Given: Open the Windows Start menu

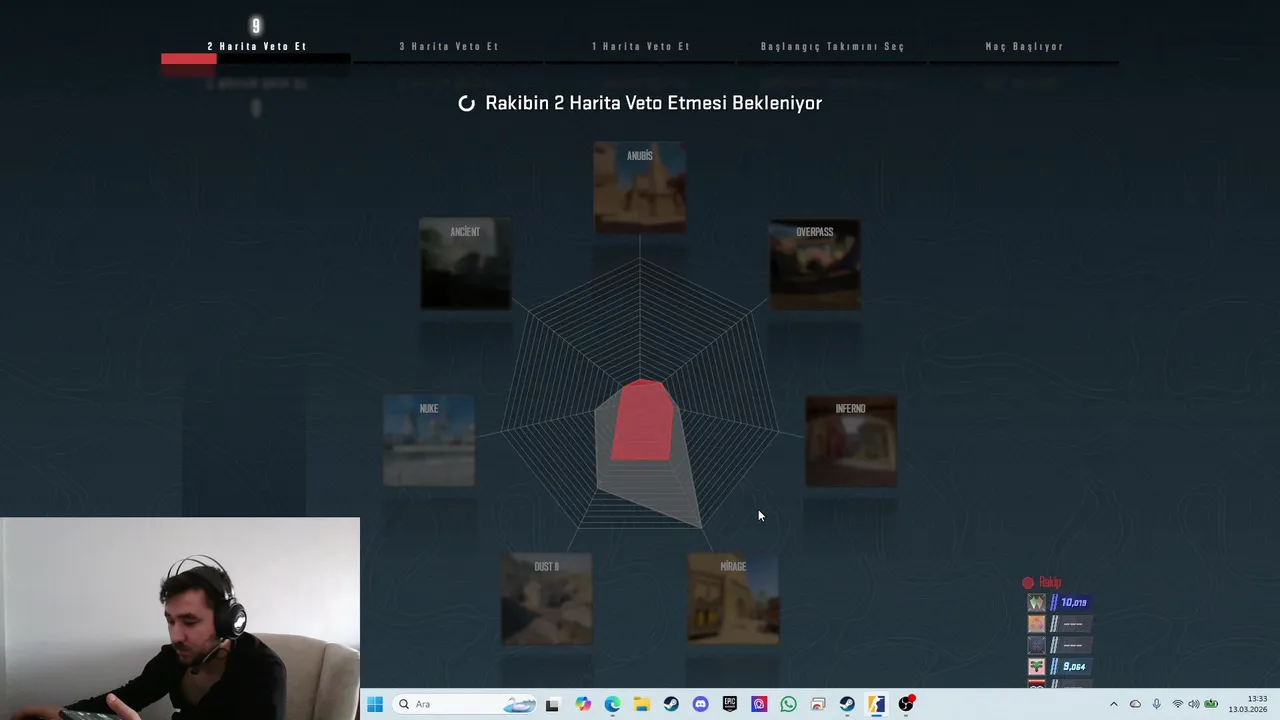Looking at the screenshot, I should [375, 704].
